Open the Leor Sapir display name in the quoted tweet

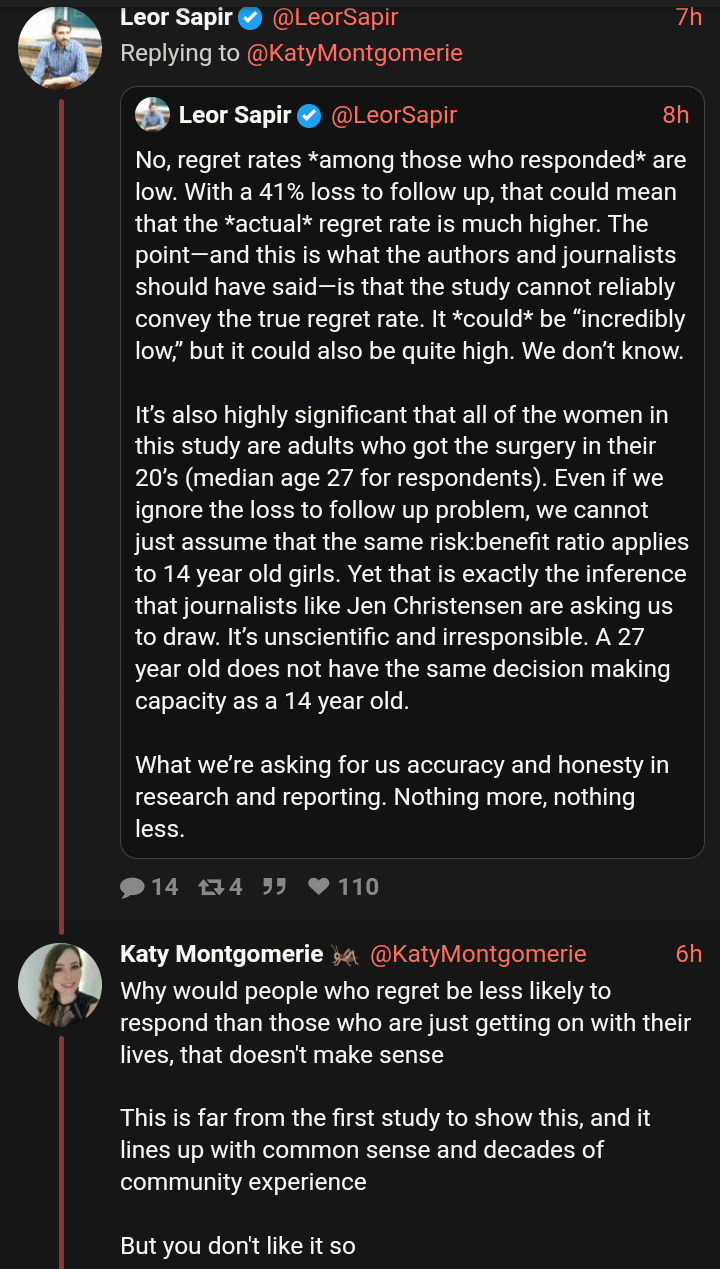(x=235, y=115)
